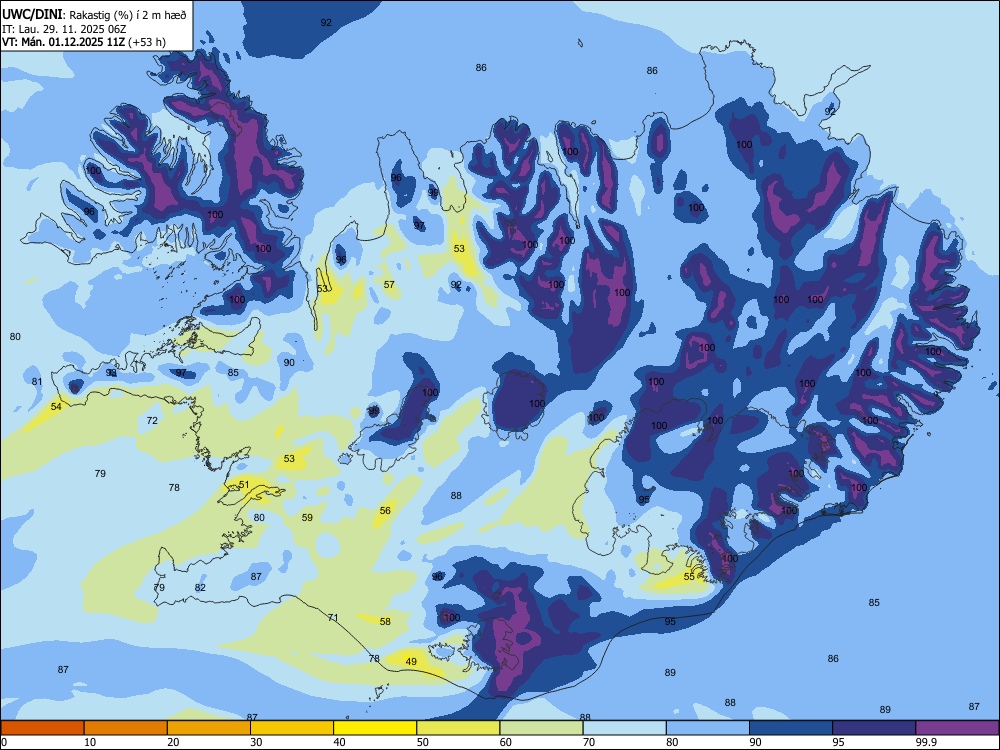This screenshot has height=750, width=1000.
Task: Click the '82' humidity value on the map
Action: click(200, 587)
